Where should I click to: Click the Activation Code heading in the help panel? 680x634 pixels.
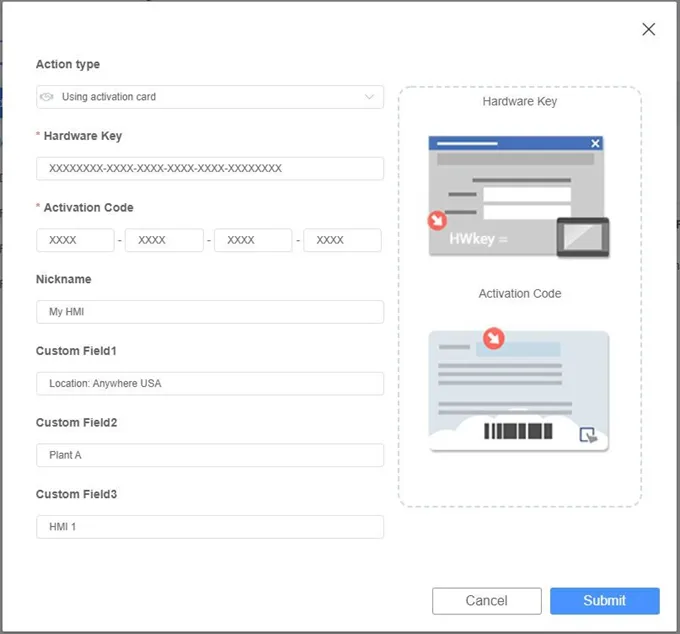520,294
